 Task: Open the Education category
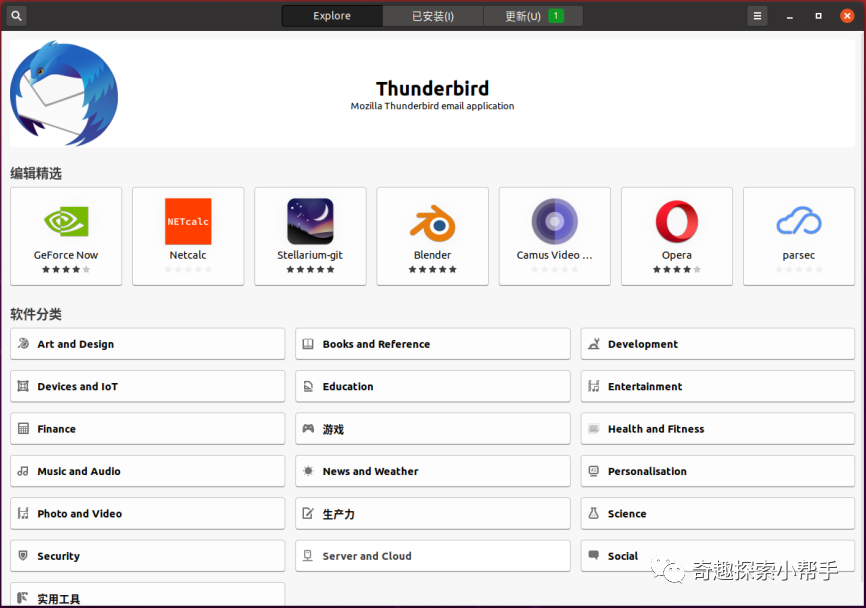tap(432, 387)
